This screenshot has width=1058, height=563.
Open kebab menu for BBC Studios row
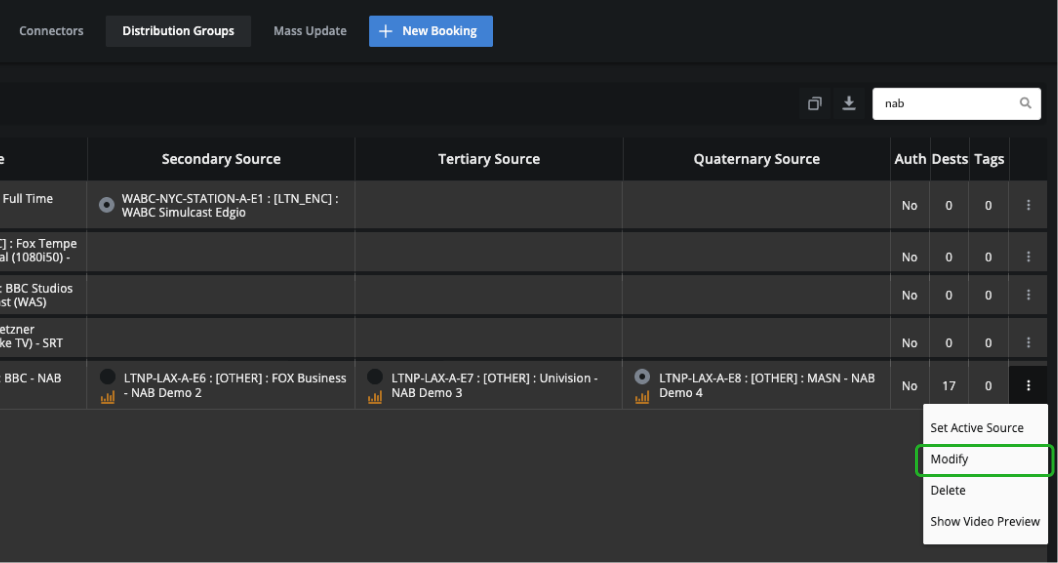(x=1028, y=295)
